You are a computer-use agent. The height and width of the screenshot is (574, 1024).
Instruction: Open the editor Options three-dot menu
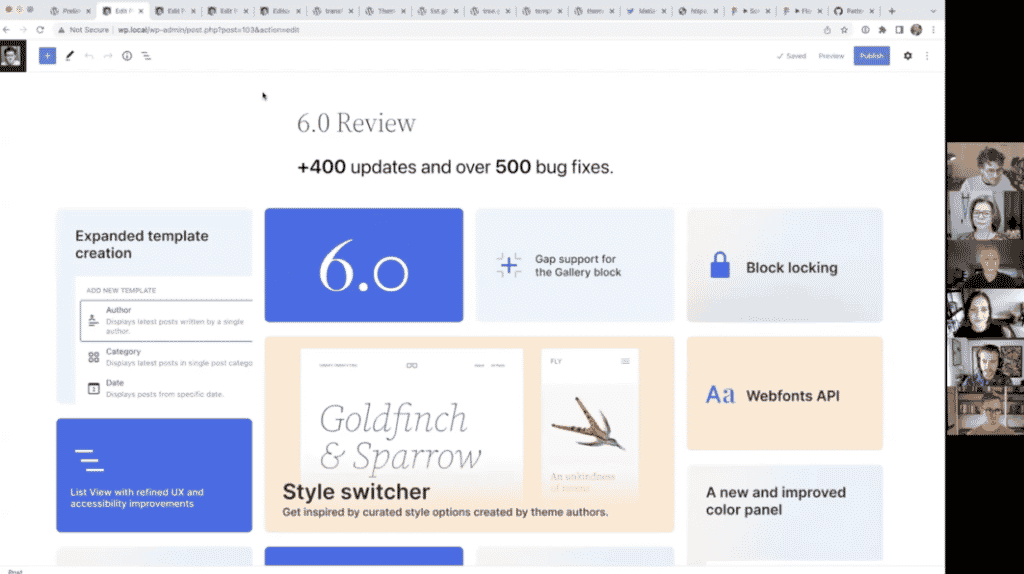tap(927, 56)
